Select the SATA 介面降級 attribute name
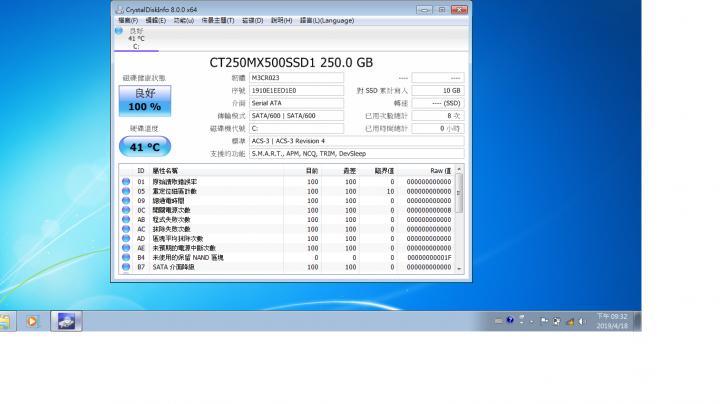Viewport: 720px width, 404px height. point(174,267)
